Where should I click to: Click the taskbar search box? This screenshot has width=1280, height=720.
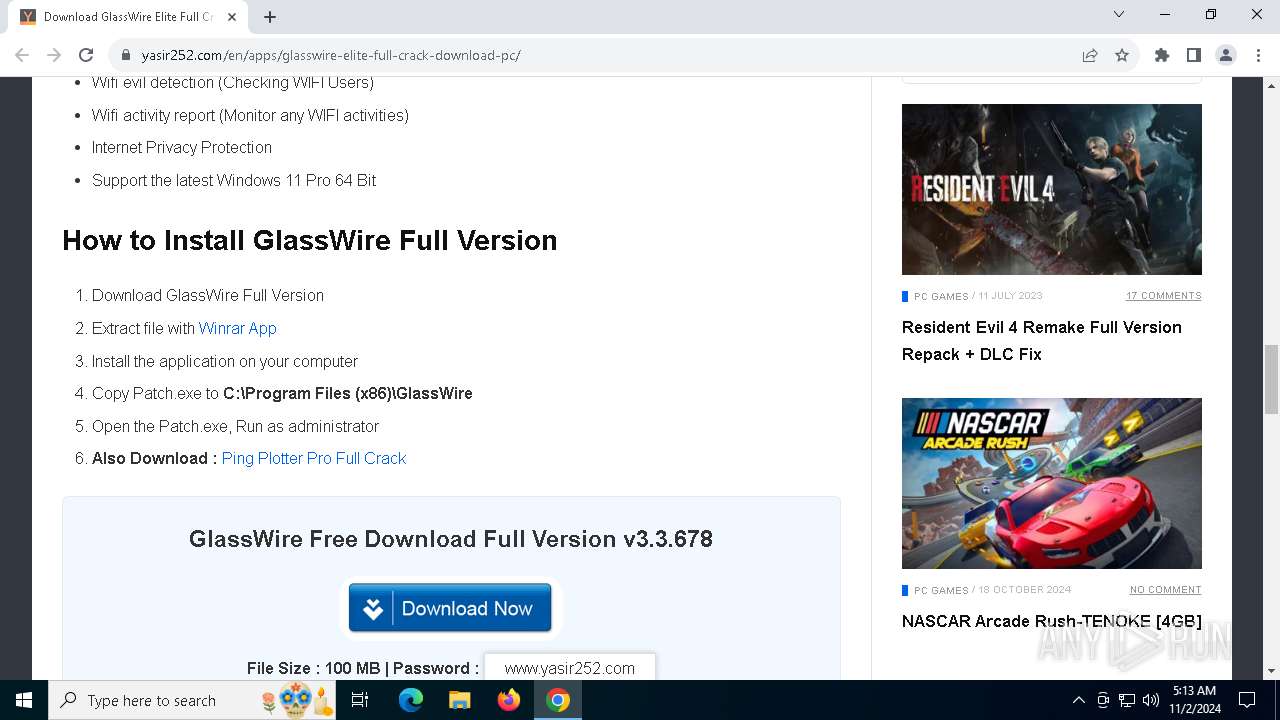(x=194, y=700)
